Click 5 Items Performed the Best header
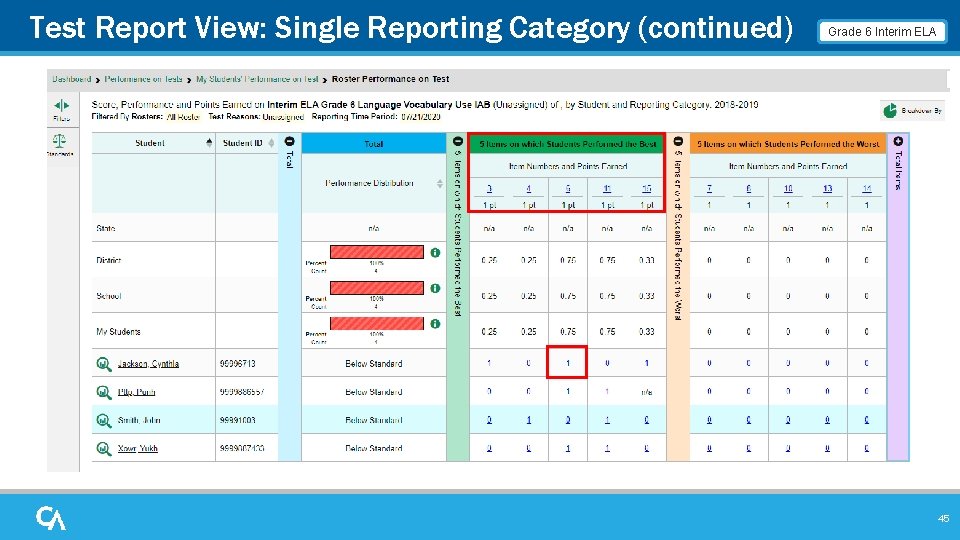Screen dimensions: 960x540 [567, 144]
